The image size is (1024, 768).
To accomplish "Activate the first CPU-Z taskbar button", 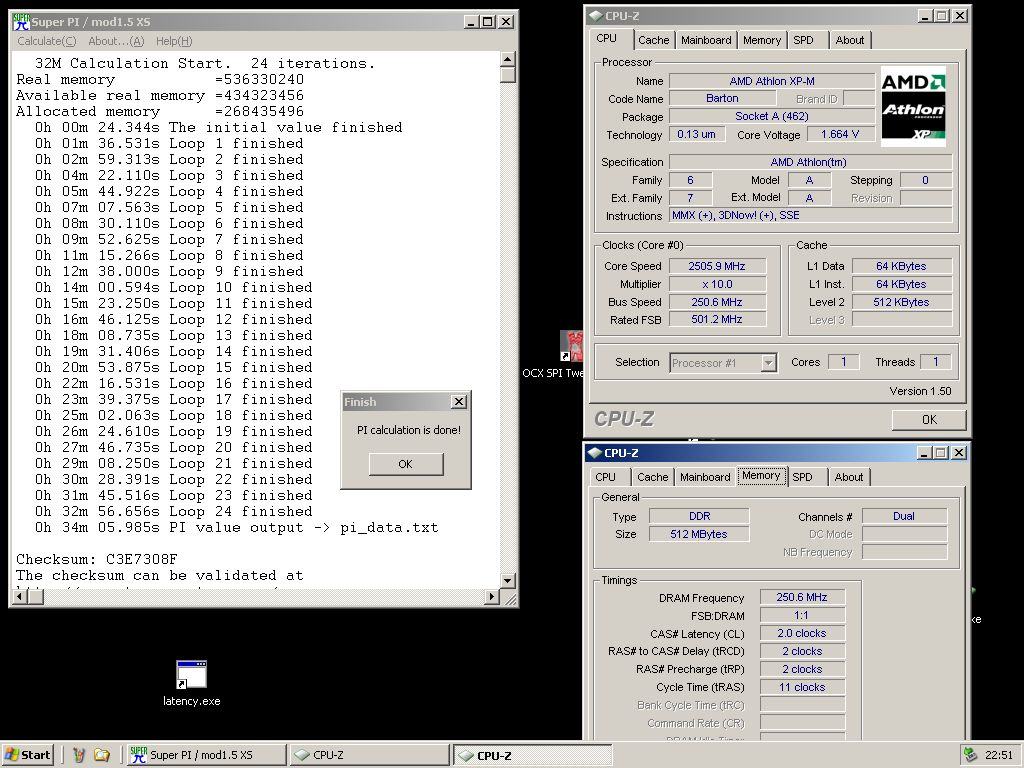I will click(x=369, y=755).
